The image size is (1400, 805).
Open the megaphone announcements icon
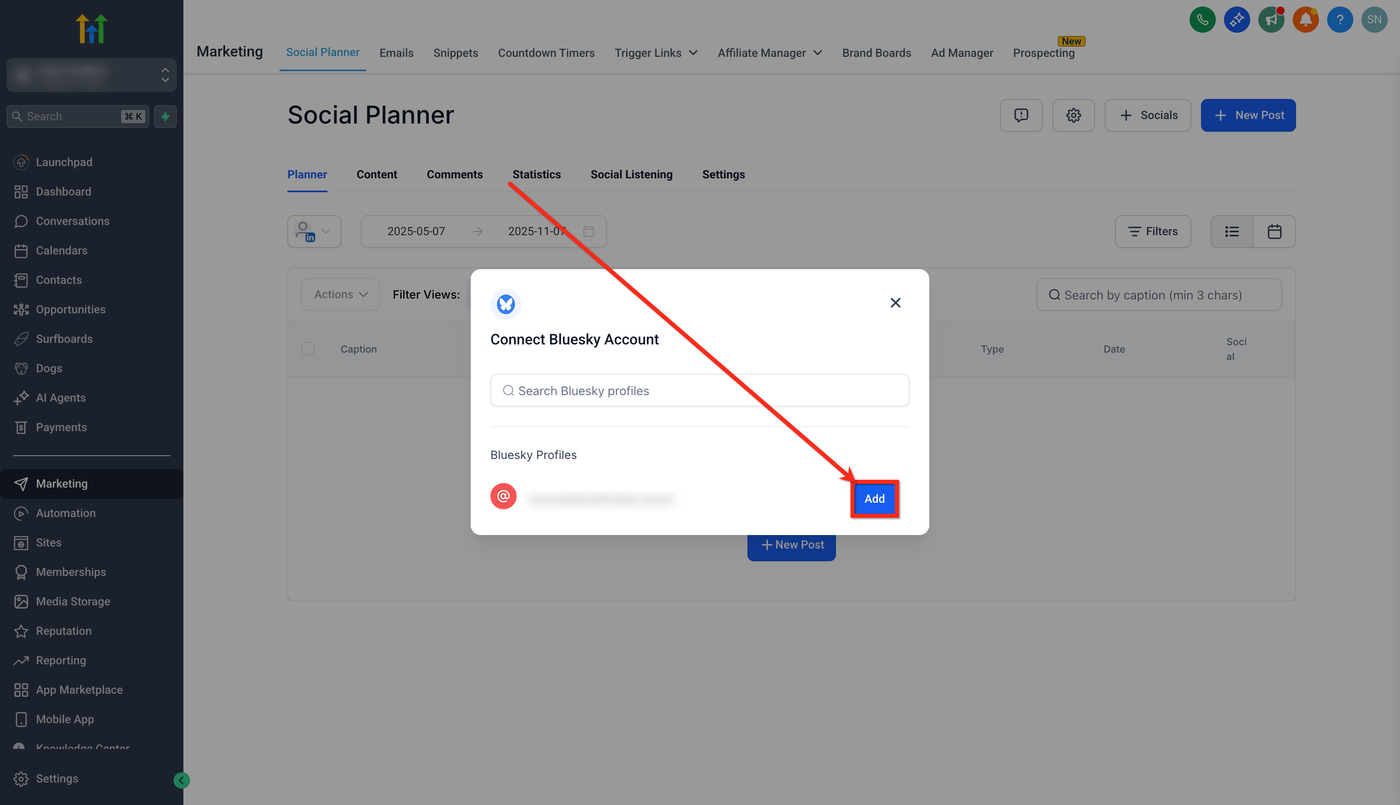coord(1271,19)
